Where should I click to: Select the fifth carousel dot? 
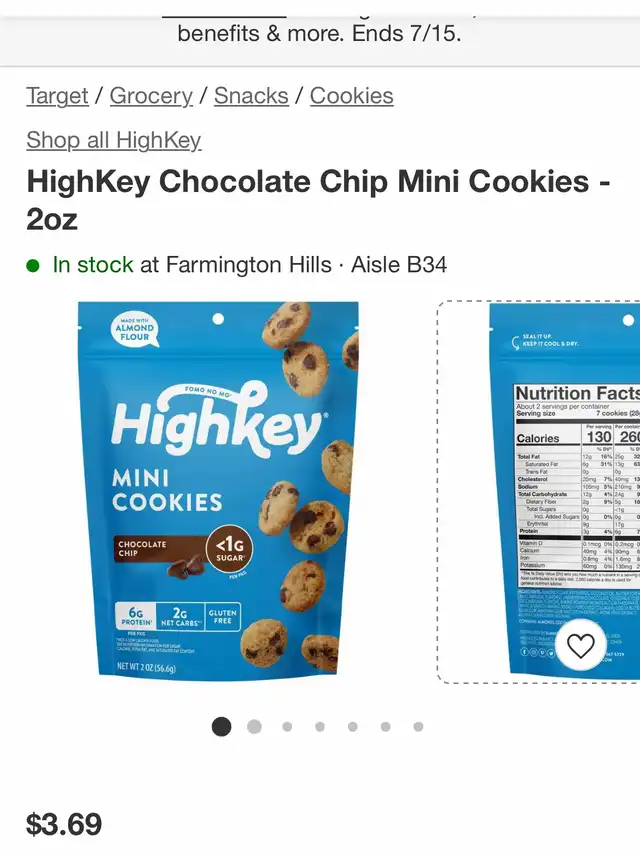tap(353, 726)
